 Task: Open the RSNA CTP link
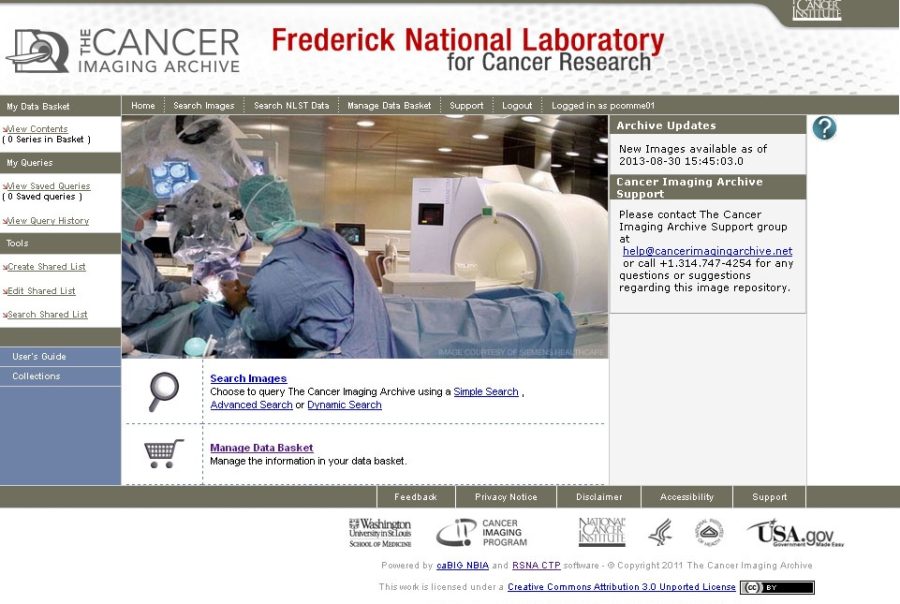pyautogui.click(x=536, y=566)
